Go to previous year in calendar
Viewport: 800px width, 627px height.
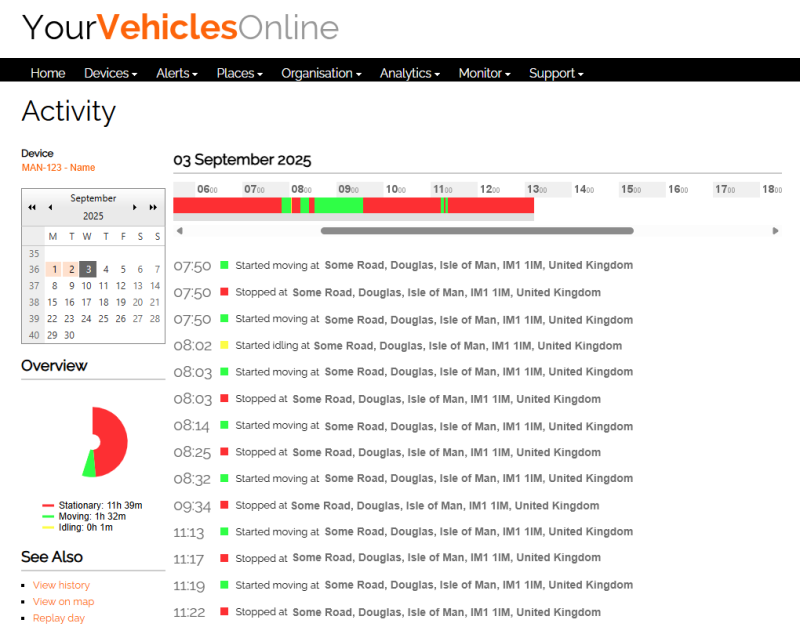(x=32, y=207)
